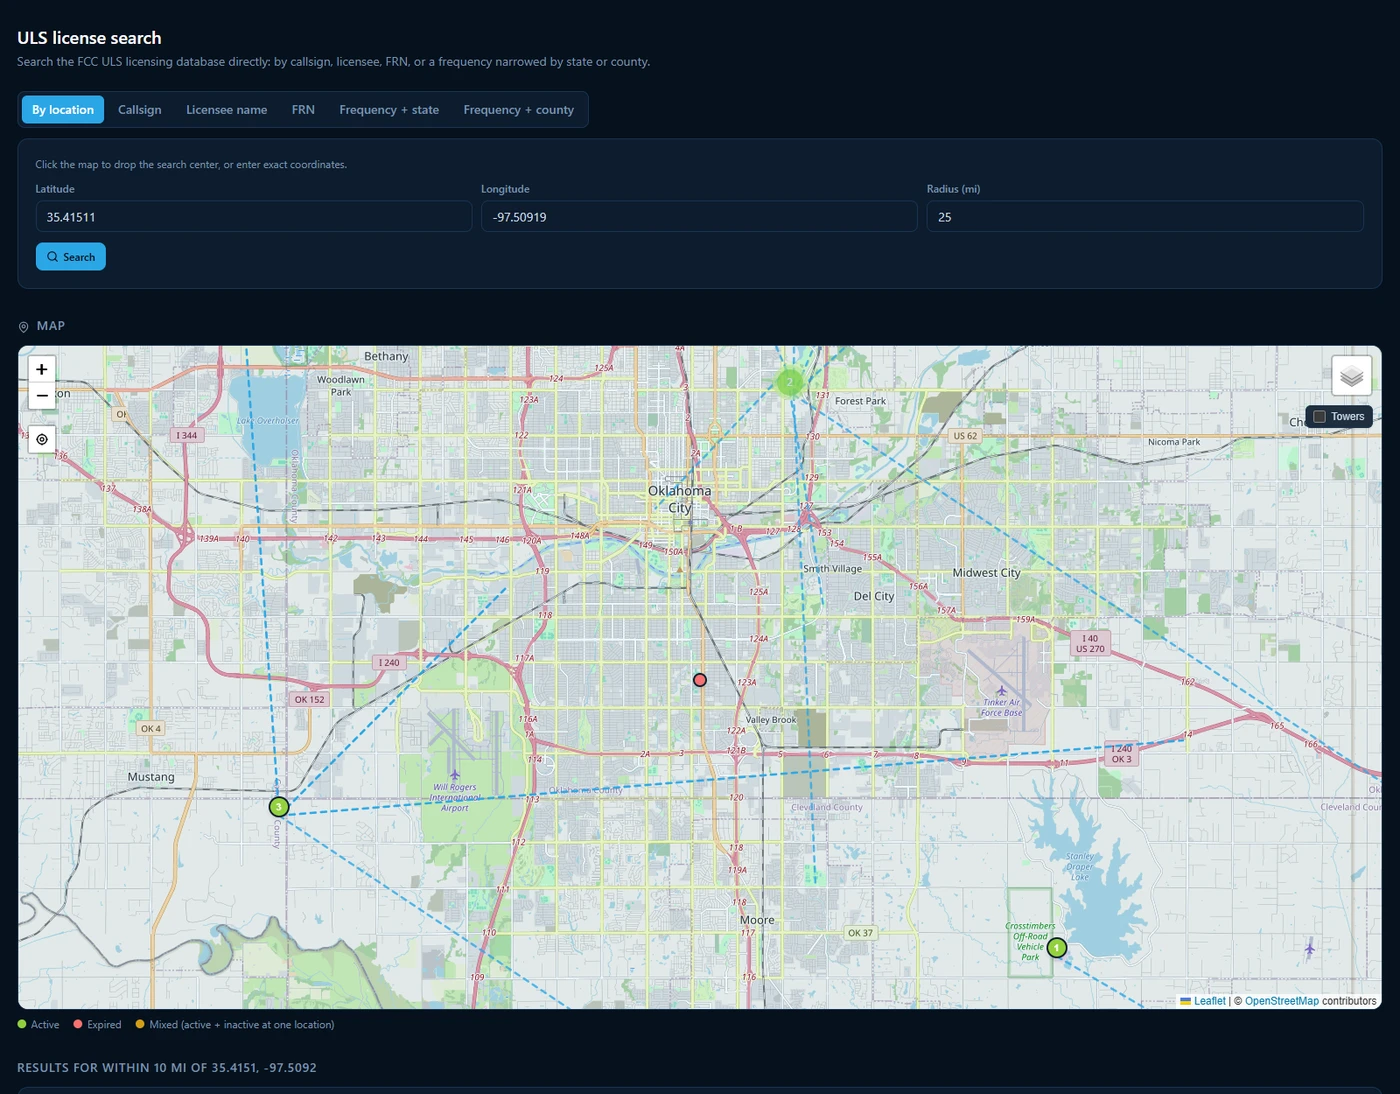Select the red expired marker on map
The height and width of the screenshot is (1094, 1400).
tap(700, 680)
